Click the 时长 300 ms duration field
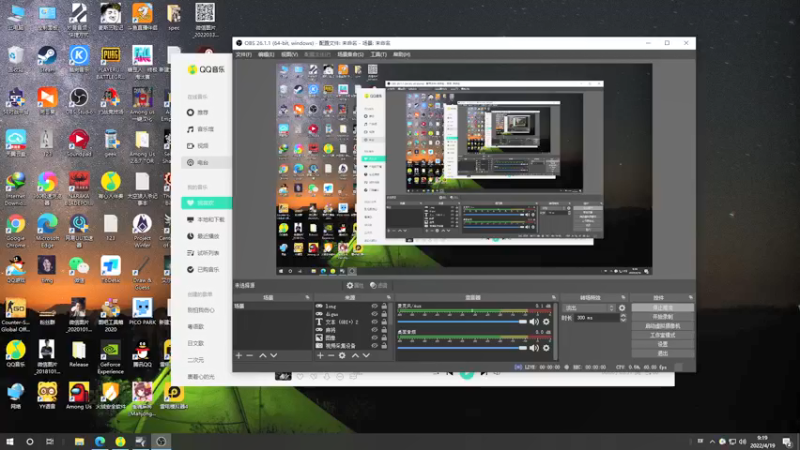800x450 pixels. 596,318
